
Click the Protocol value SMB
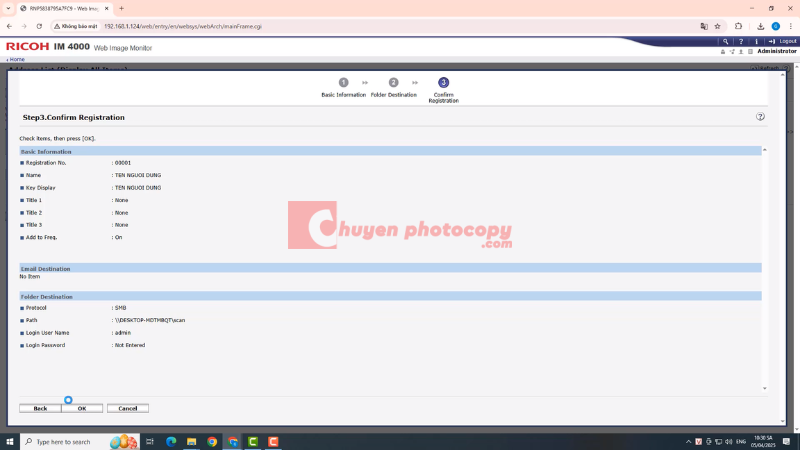point(120,308)
